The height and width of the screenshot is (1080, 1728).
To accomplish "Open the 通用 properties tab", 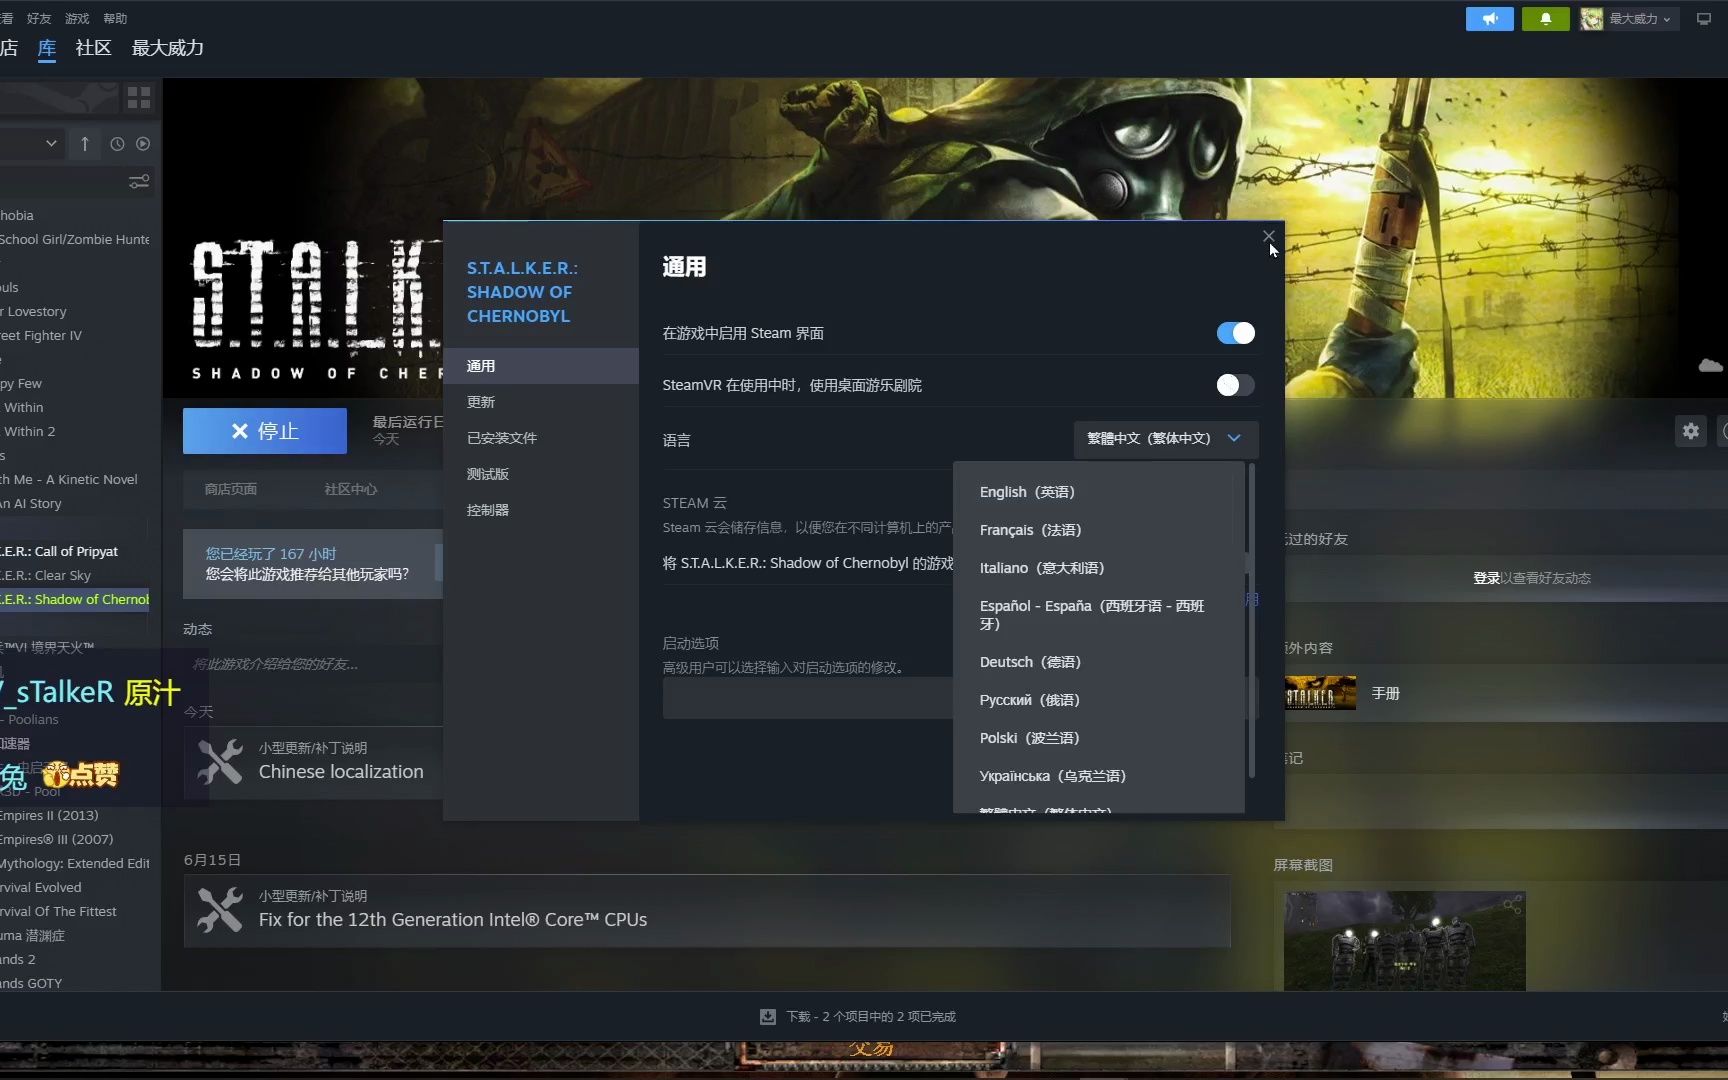I will coord(540,366).
